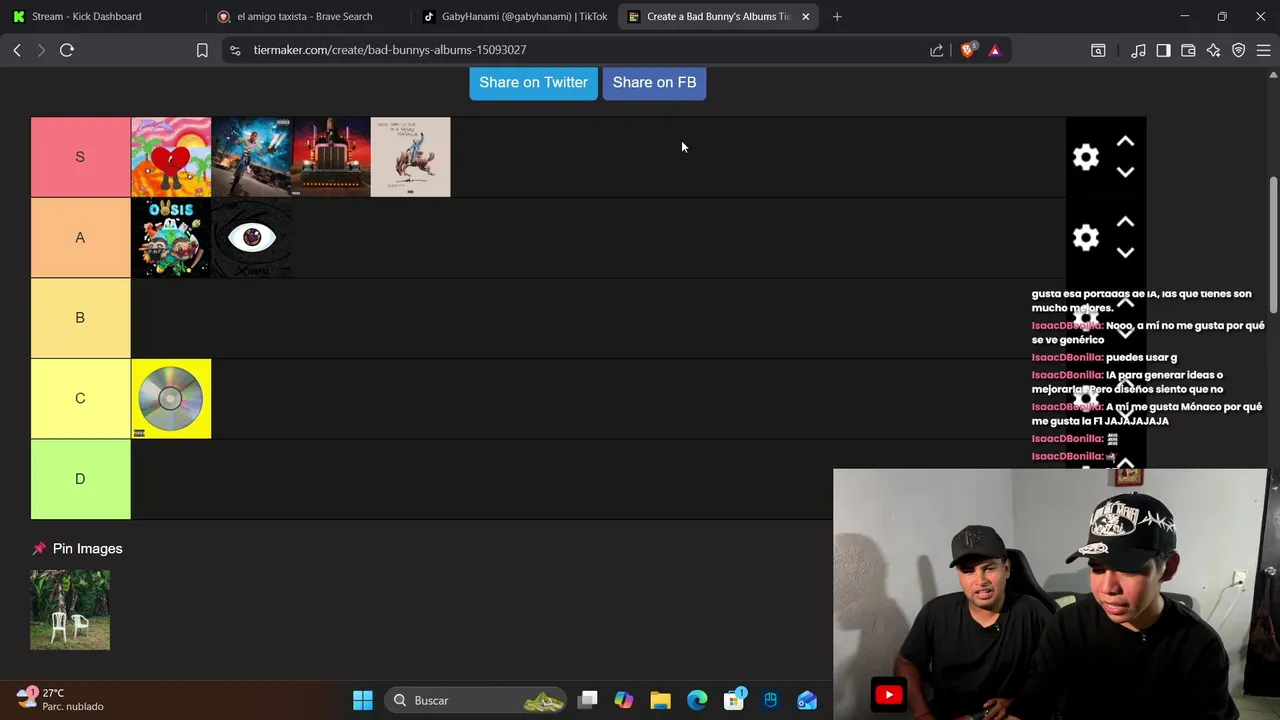
Task: Bookmark this page icon
Action: pos(202,50)
